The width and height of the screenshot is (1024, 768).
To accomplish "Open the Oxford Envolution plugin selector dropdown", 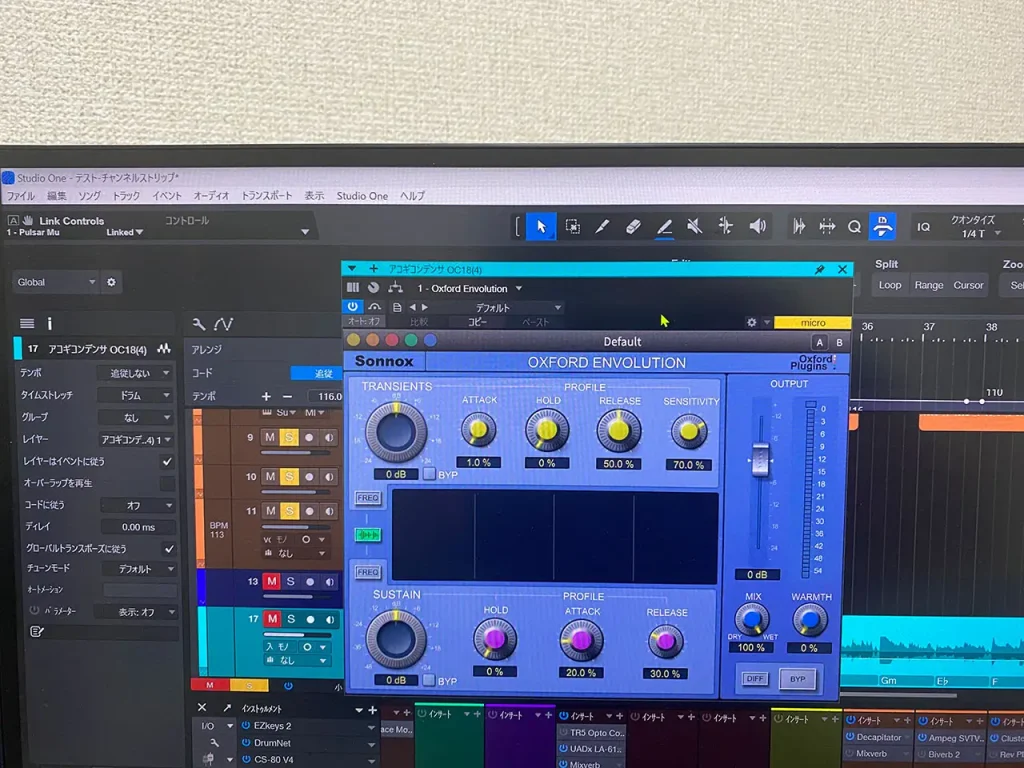I will pos(470,289).
